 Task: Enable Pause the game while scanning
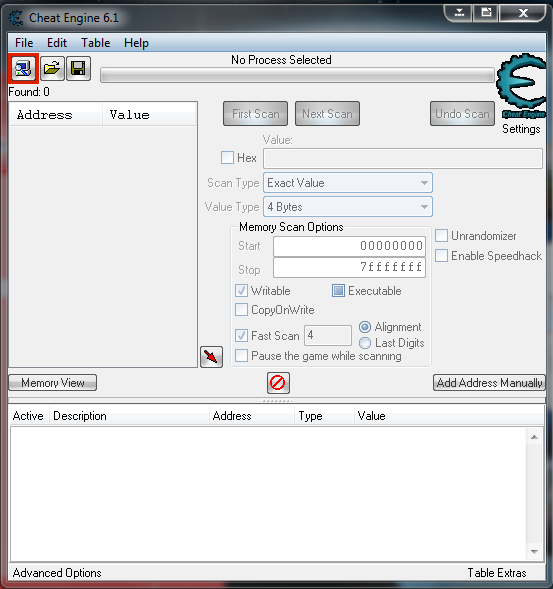[x=241, y=355]
